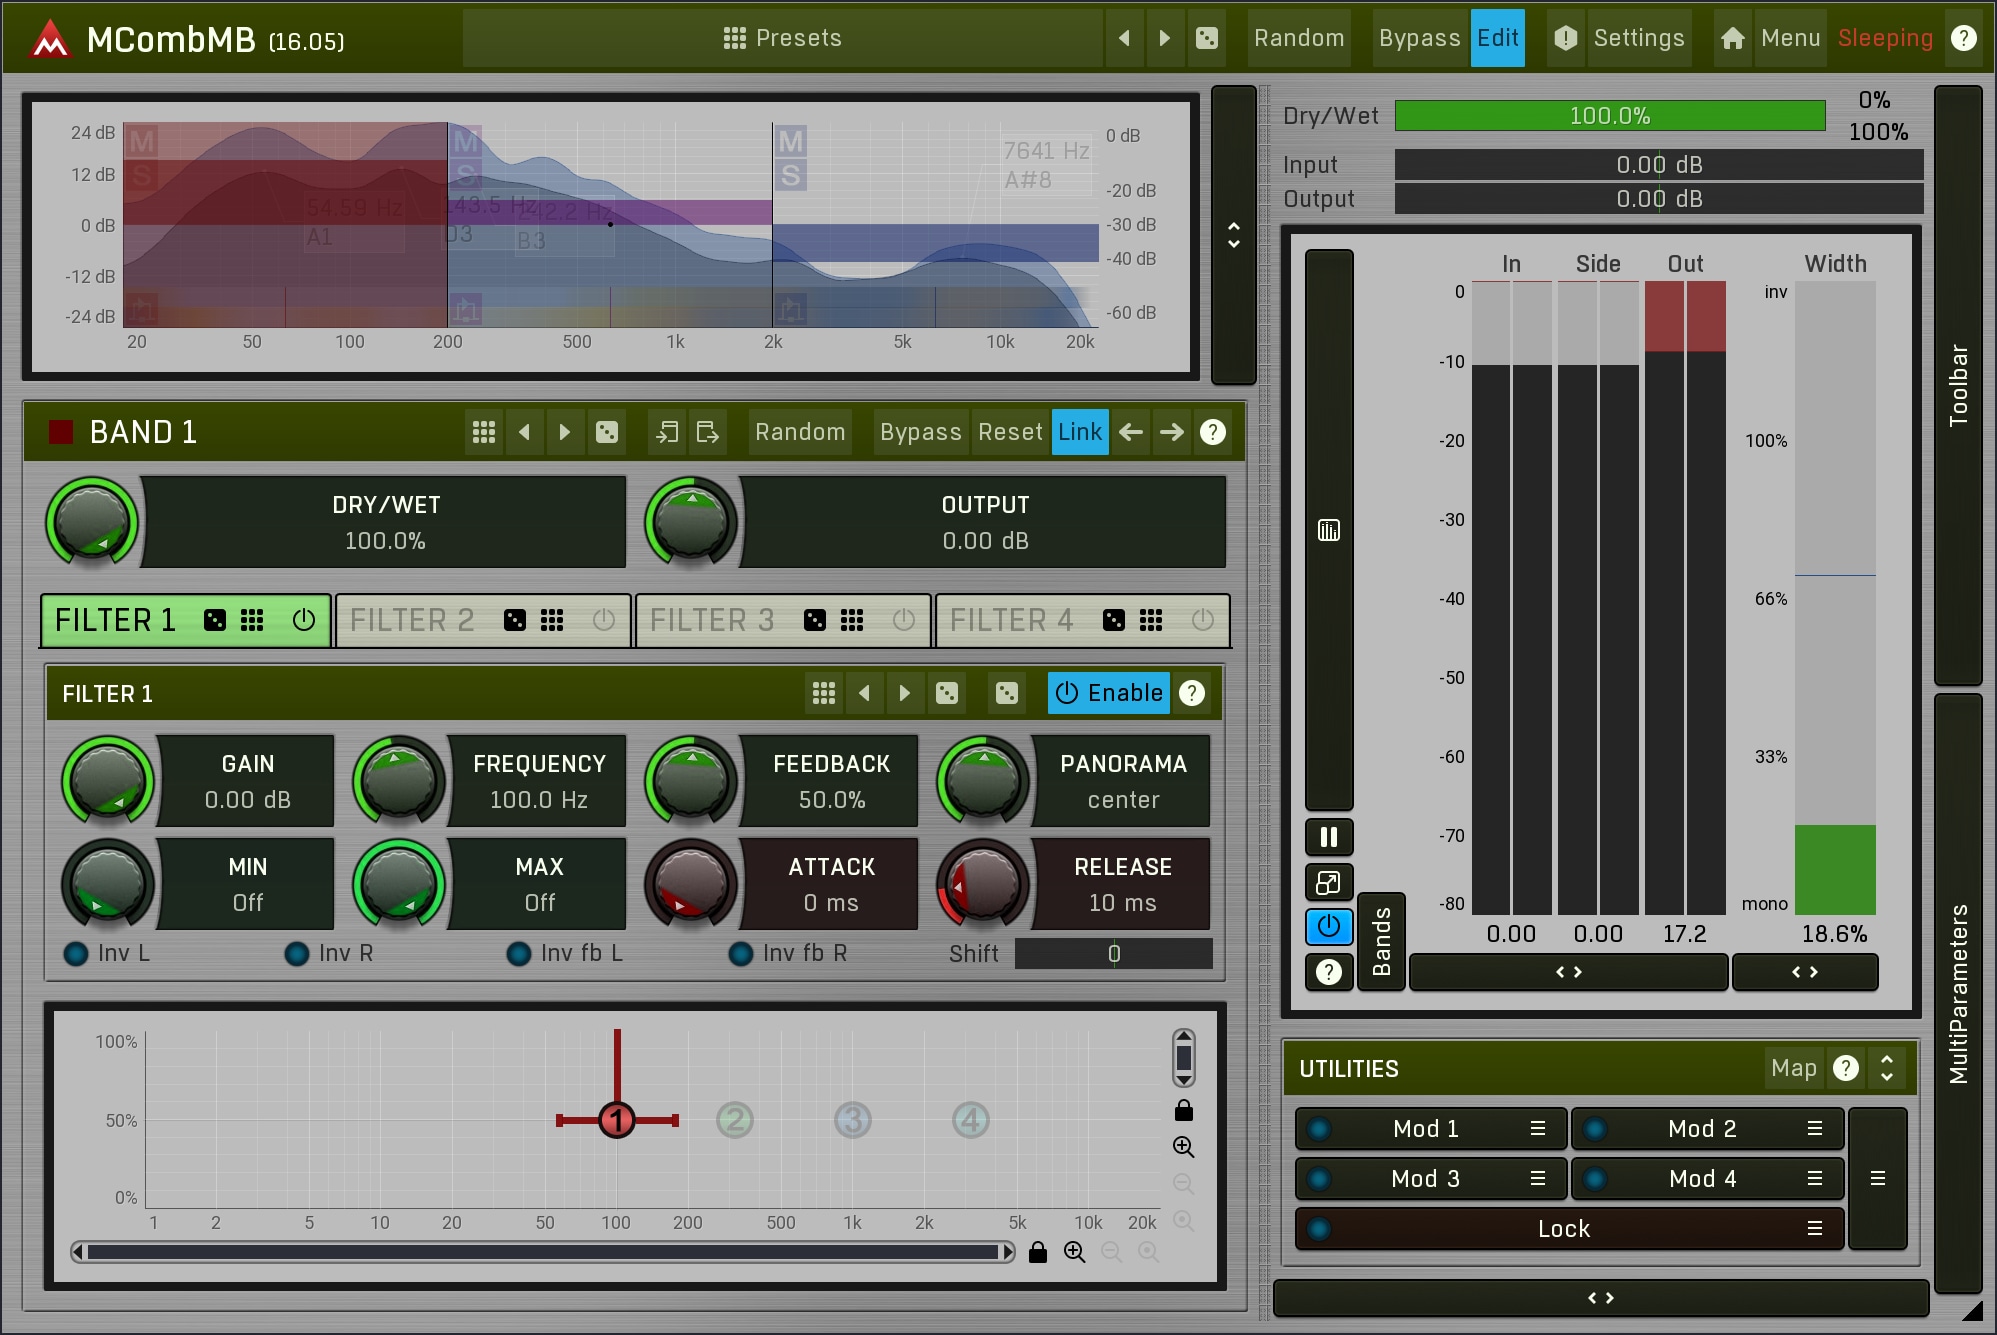1997x1335 pixels.
Task: Click the randomize dice icon beside Presets
Action: tap(1207, 38)
